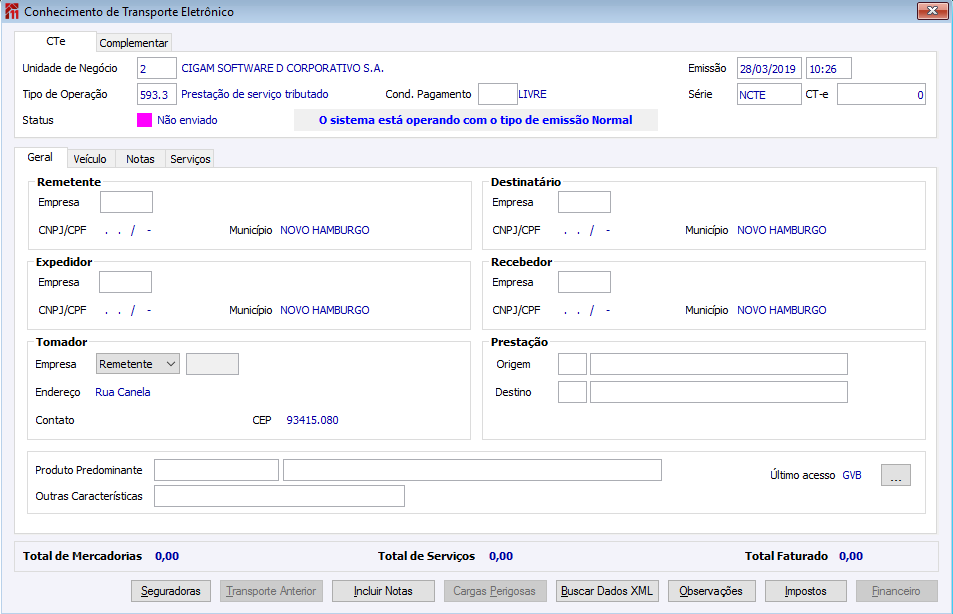Click the Unidade de Negócio field
953x614 pixels.
pyautogui.click(x=157, y=68)
